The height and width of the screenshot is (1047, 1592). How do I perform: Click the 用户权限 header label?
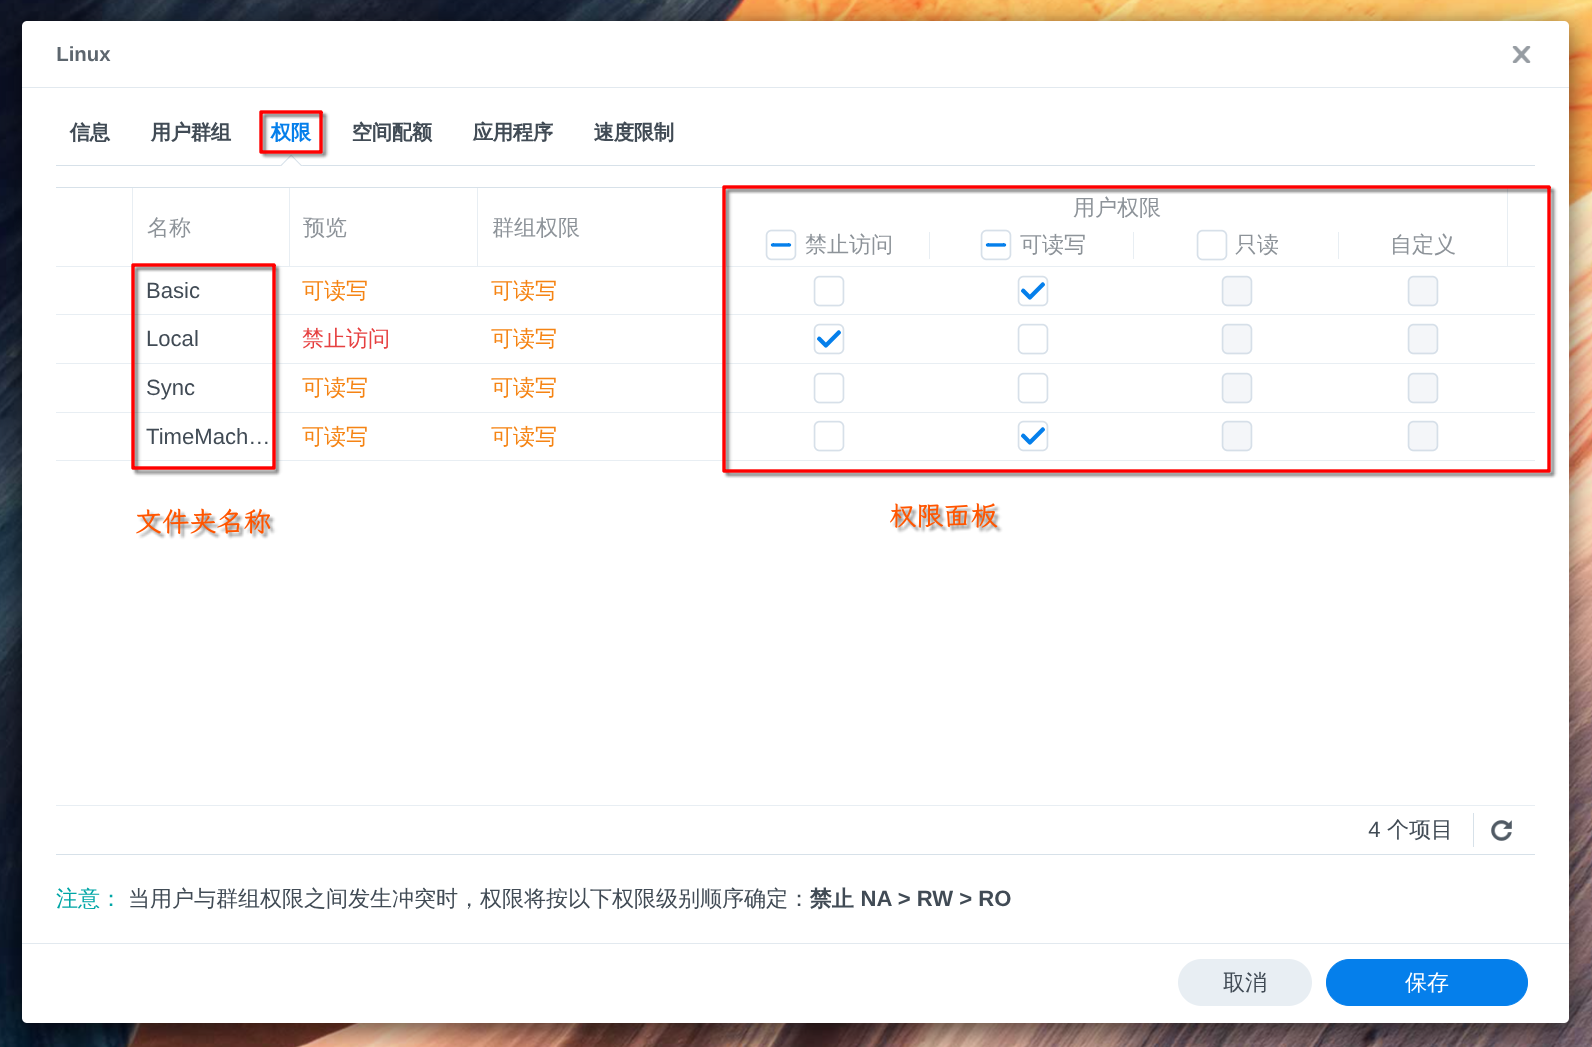[1117, 208]
